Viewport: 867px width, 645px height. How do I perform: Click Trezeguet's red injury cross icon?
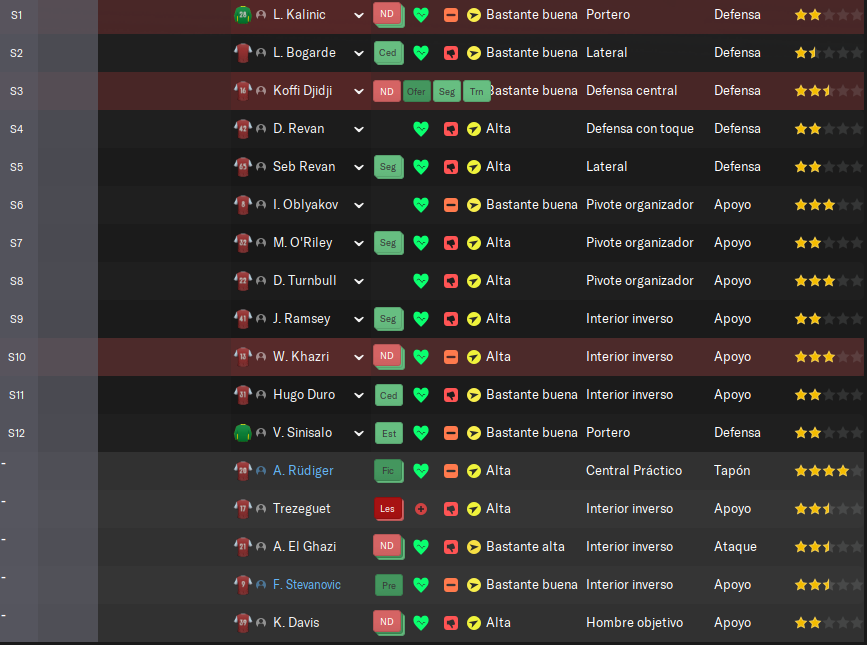(x=421, y=509)
